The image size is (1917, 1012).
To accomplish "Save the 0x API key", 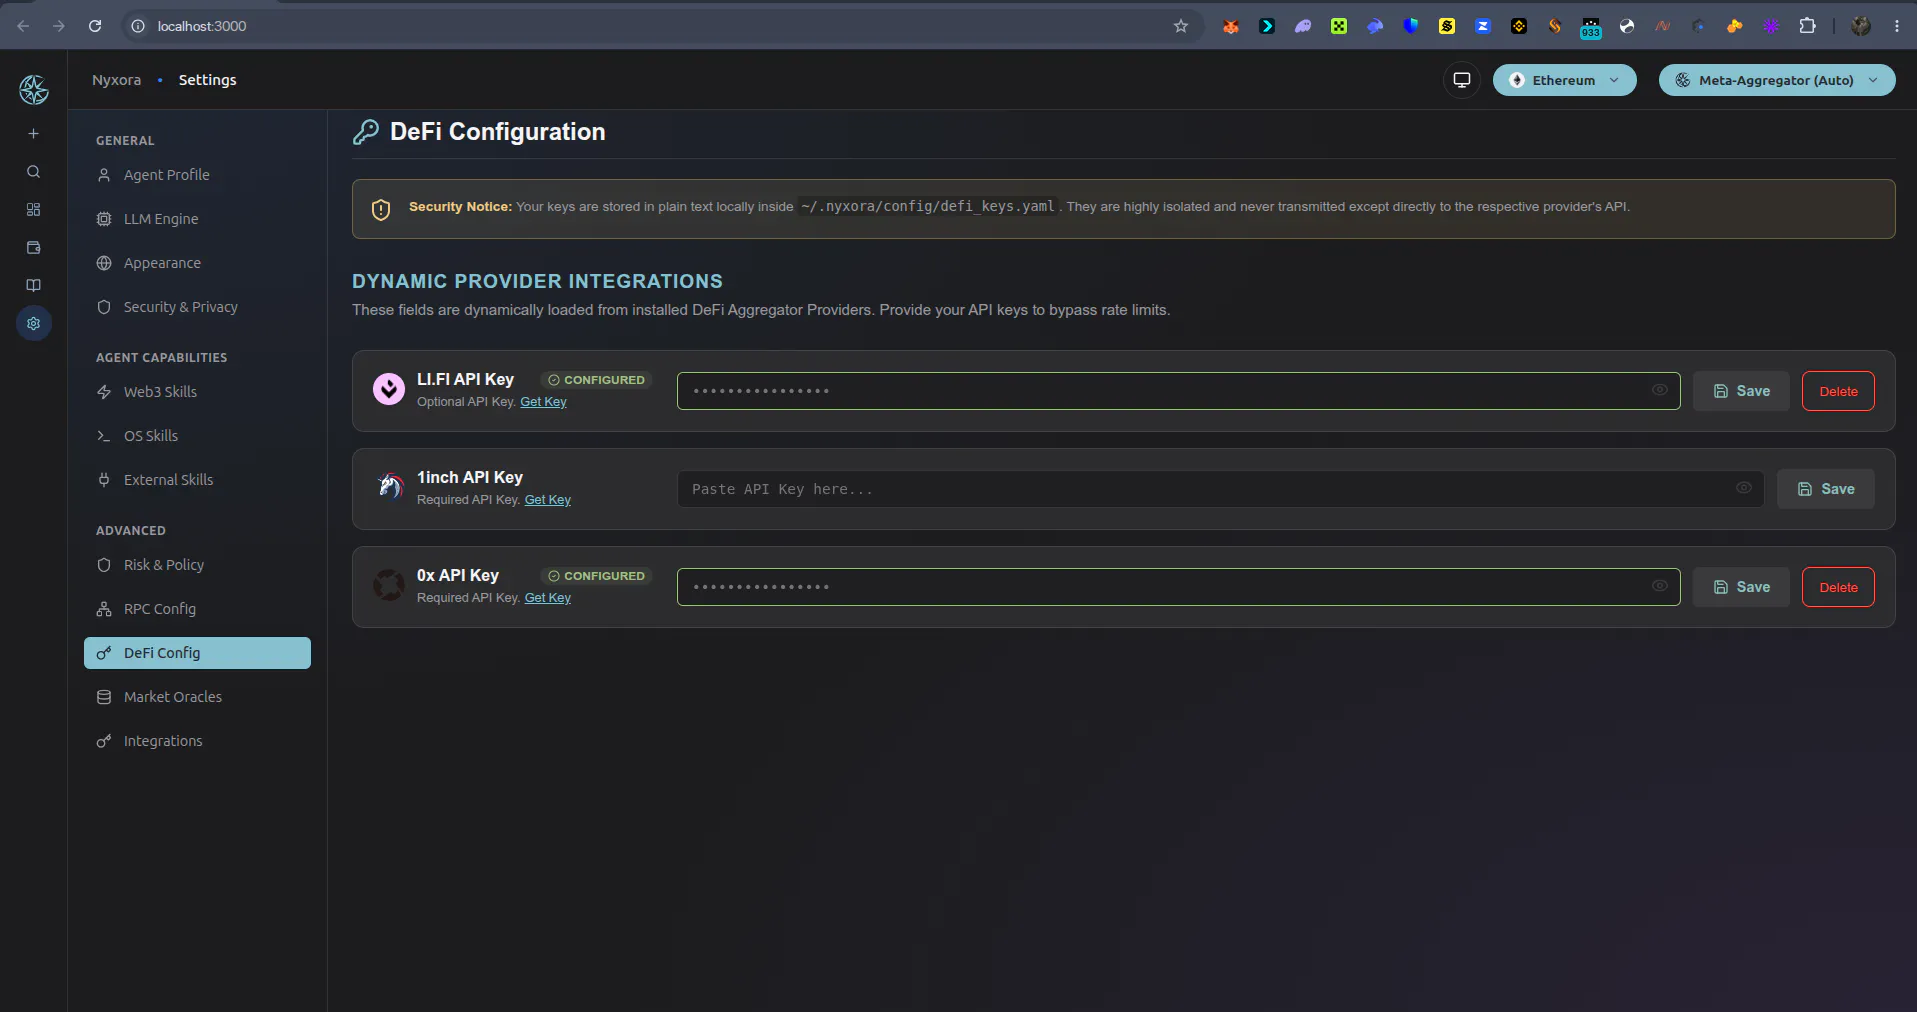I will click(x=1741, y=587).
